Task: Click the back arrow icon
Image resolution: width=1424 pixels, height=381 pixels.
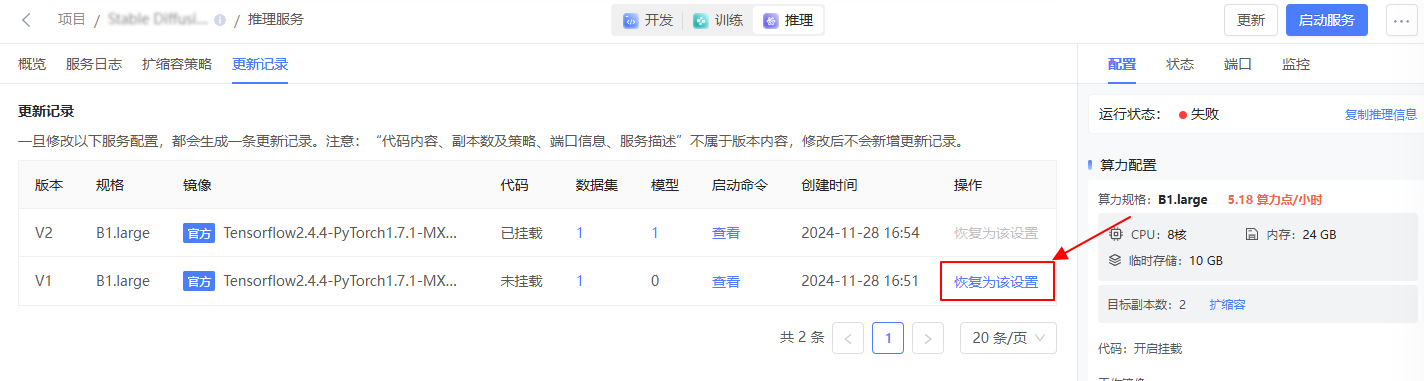Action: click(x=27, y=19)
